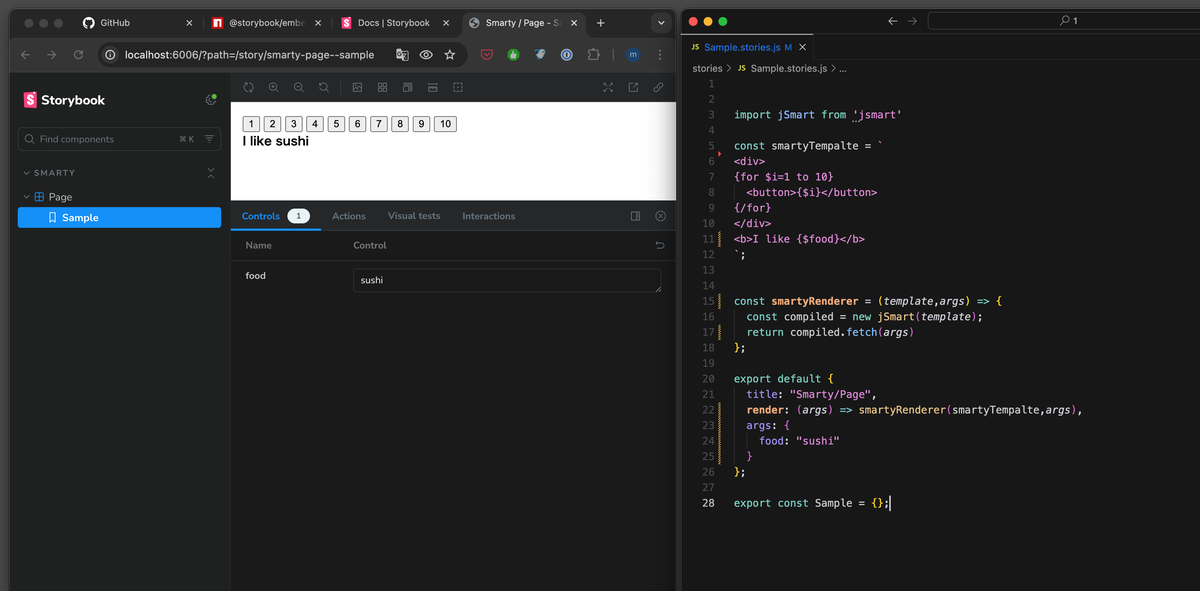Go back in the browser
The image size is (1200, 591).
pos(25,55)
